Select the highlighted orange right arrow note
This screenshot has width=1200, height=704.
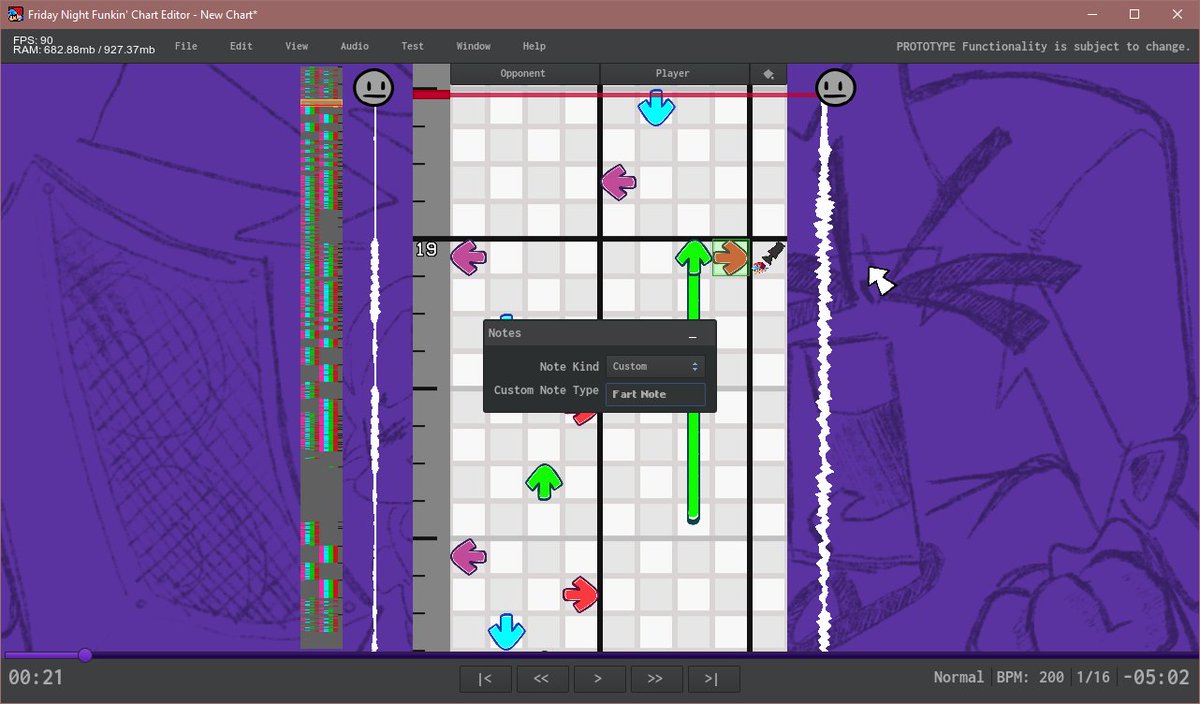pos(730,258)
